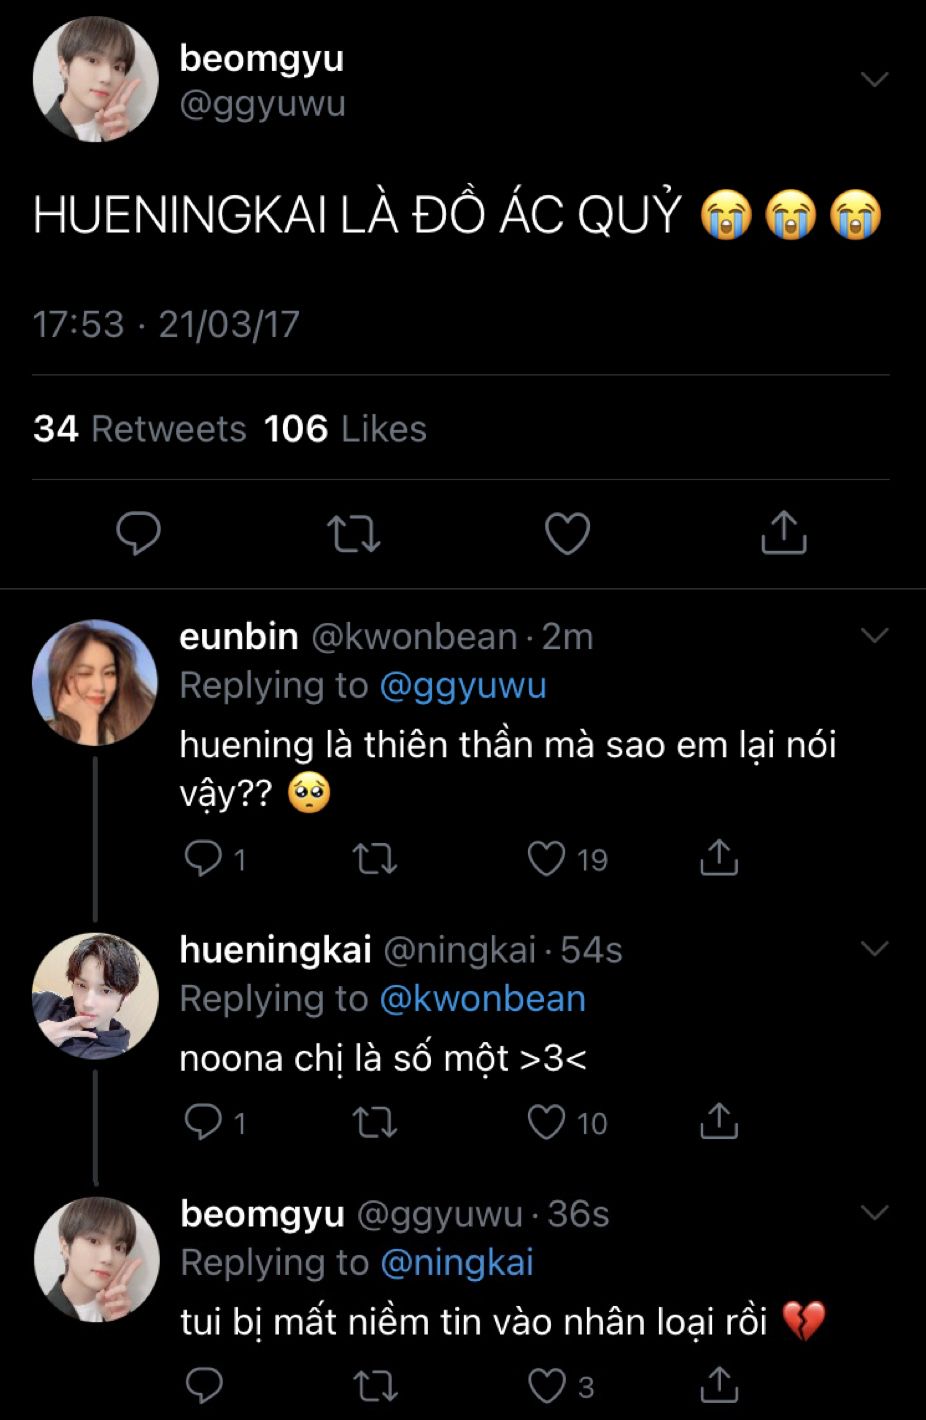Retweet the main HUENINGKAI tweet

pyautogui.click(x=354, y=533)
